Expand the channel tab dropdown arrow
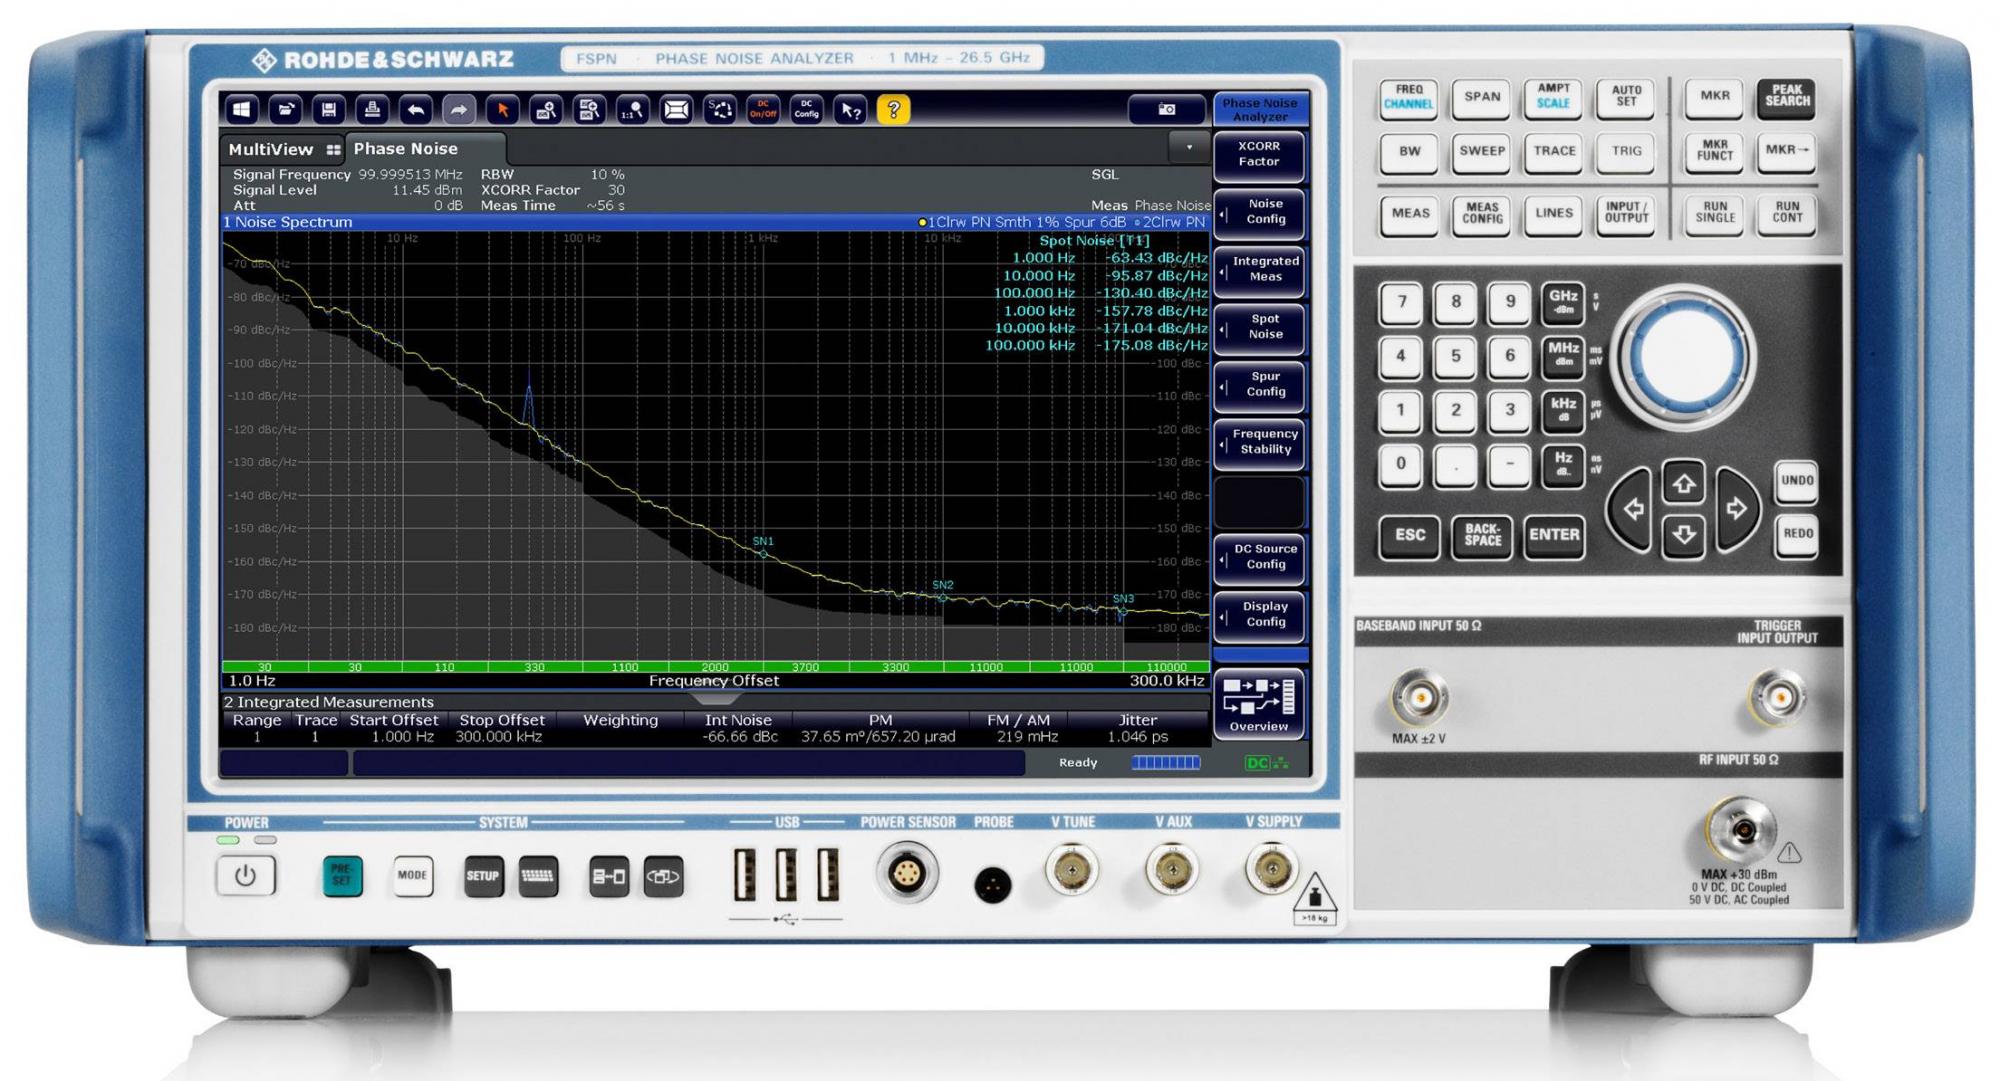The width and height of the screenshot is (2000, 1081). (x=1189, y=148)
